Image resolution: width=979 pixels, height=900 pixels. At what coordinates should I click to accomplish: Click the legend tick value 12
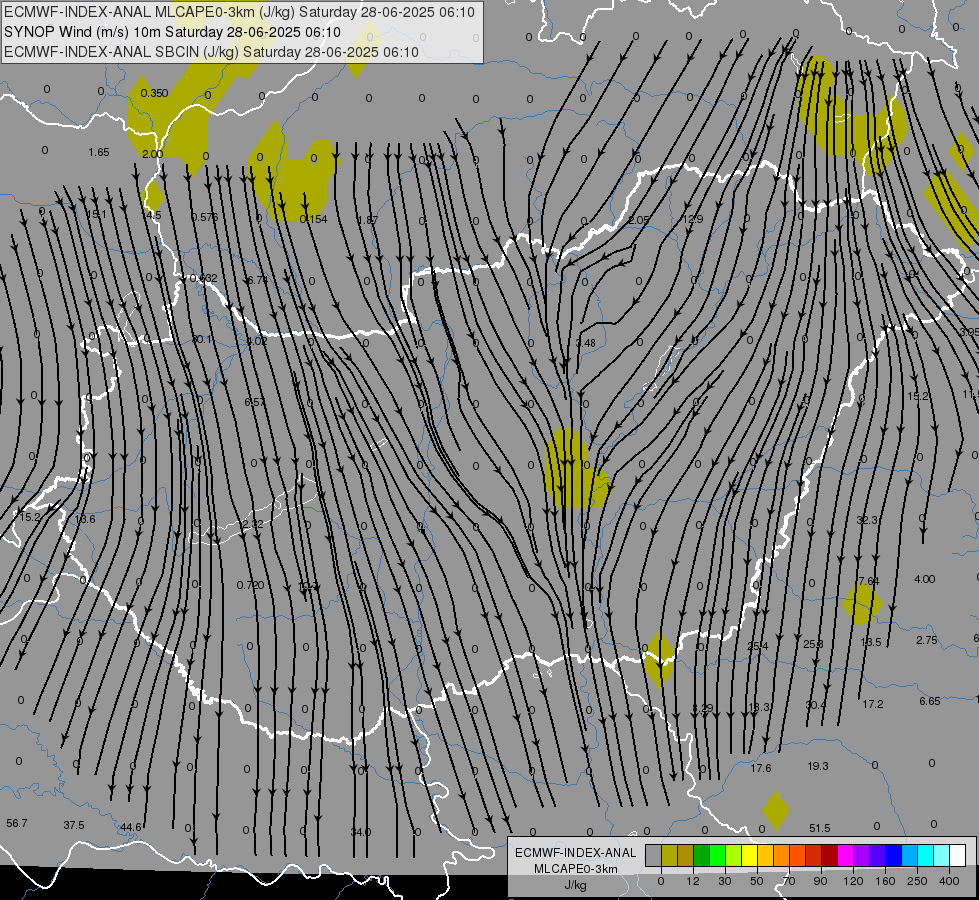click(x=692, y=881)
